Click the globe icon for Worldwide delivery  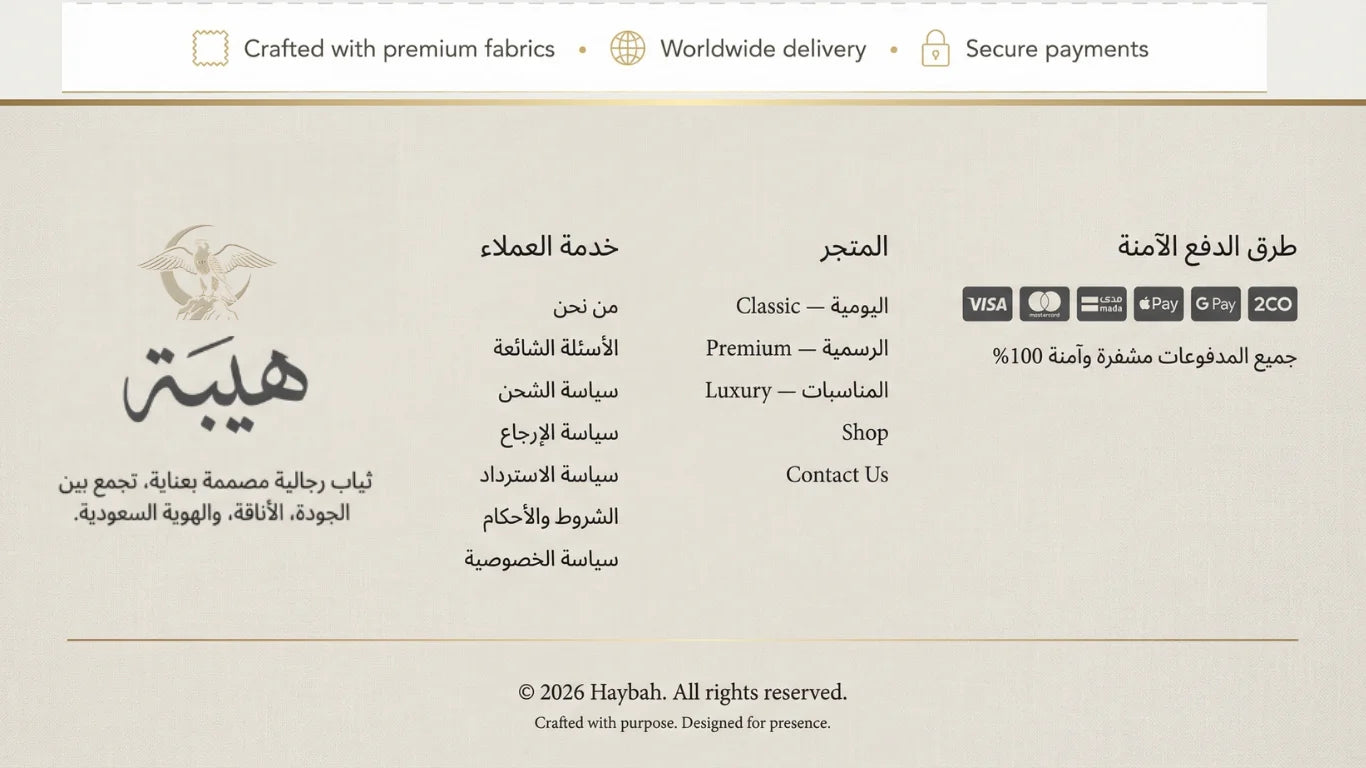point(628,48)
